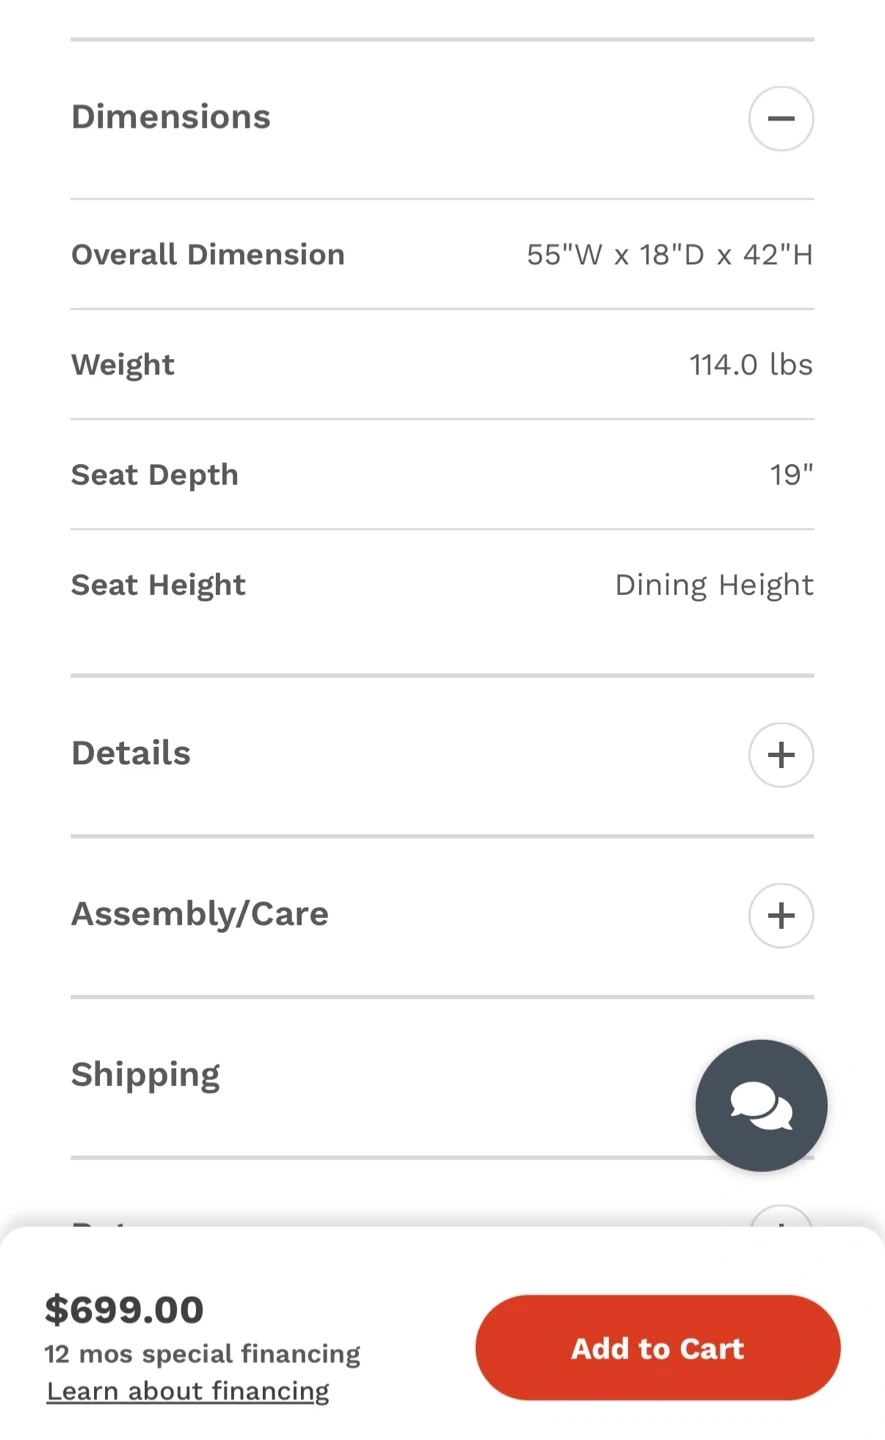This screenshot has height=1440, width=885.
Task: Add the item to cart
Action: click(x=658, y=1348)
